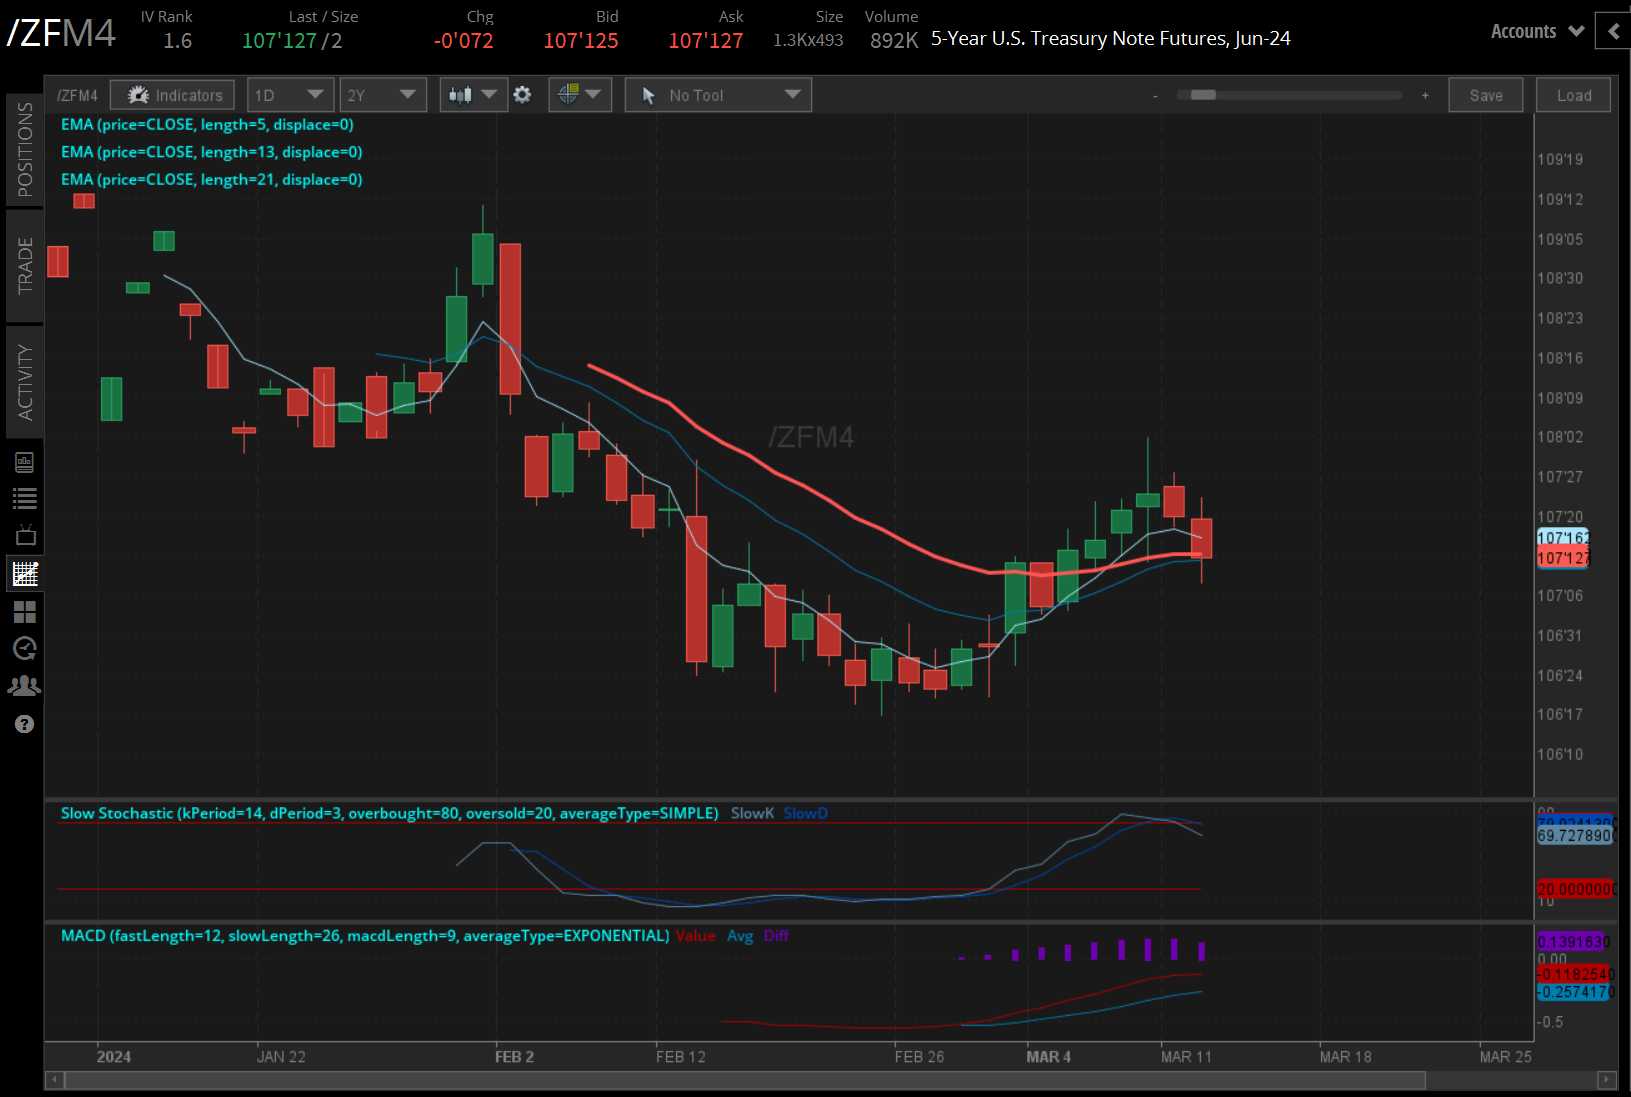The height and width of the screenshot is (1097, 1631).
Task: Click the 69.727890 stochastic value label
Action: click(x=1575, y=835)
